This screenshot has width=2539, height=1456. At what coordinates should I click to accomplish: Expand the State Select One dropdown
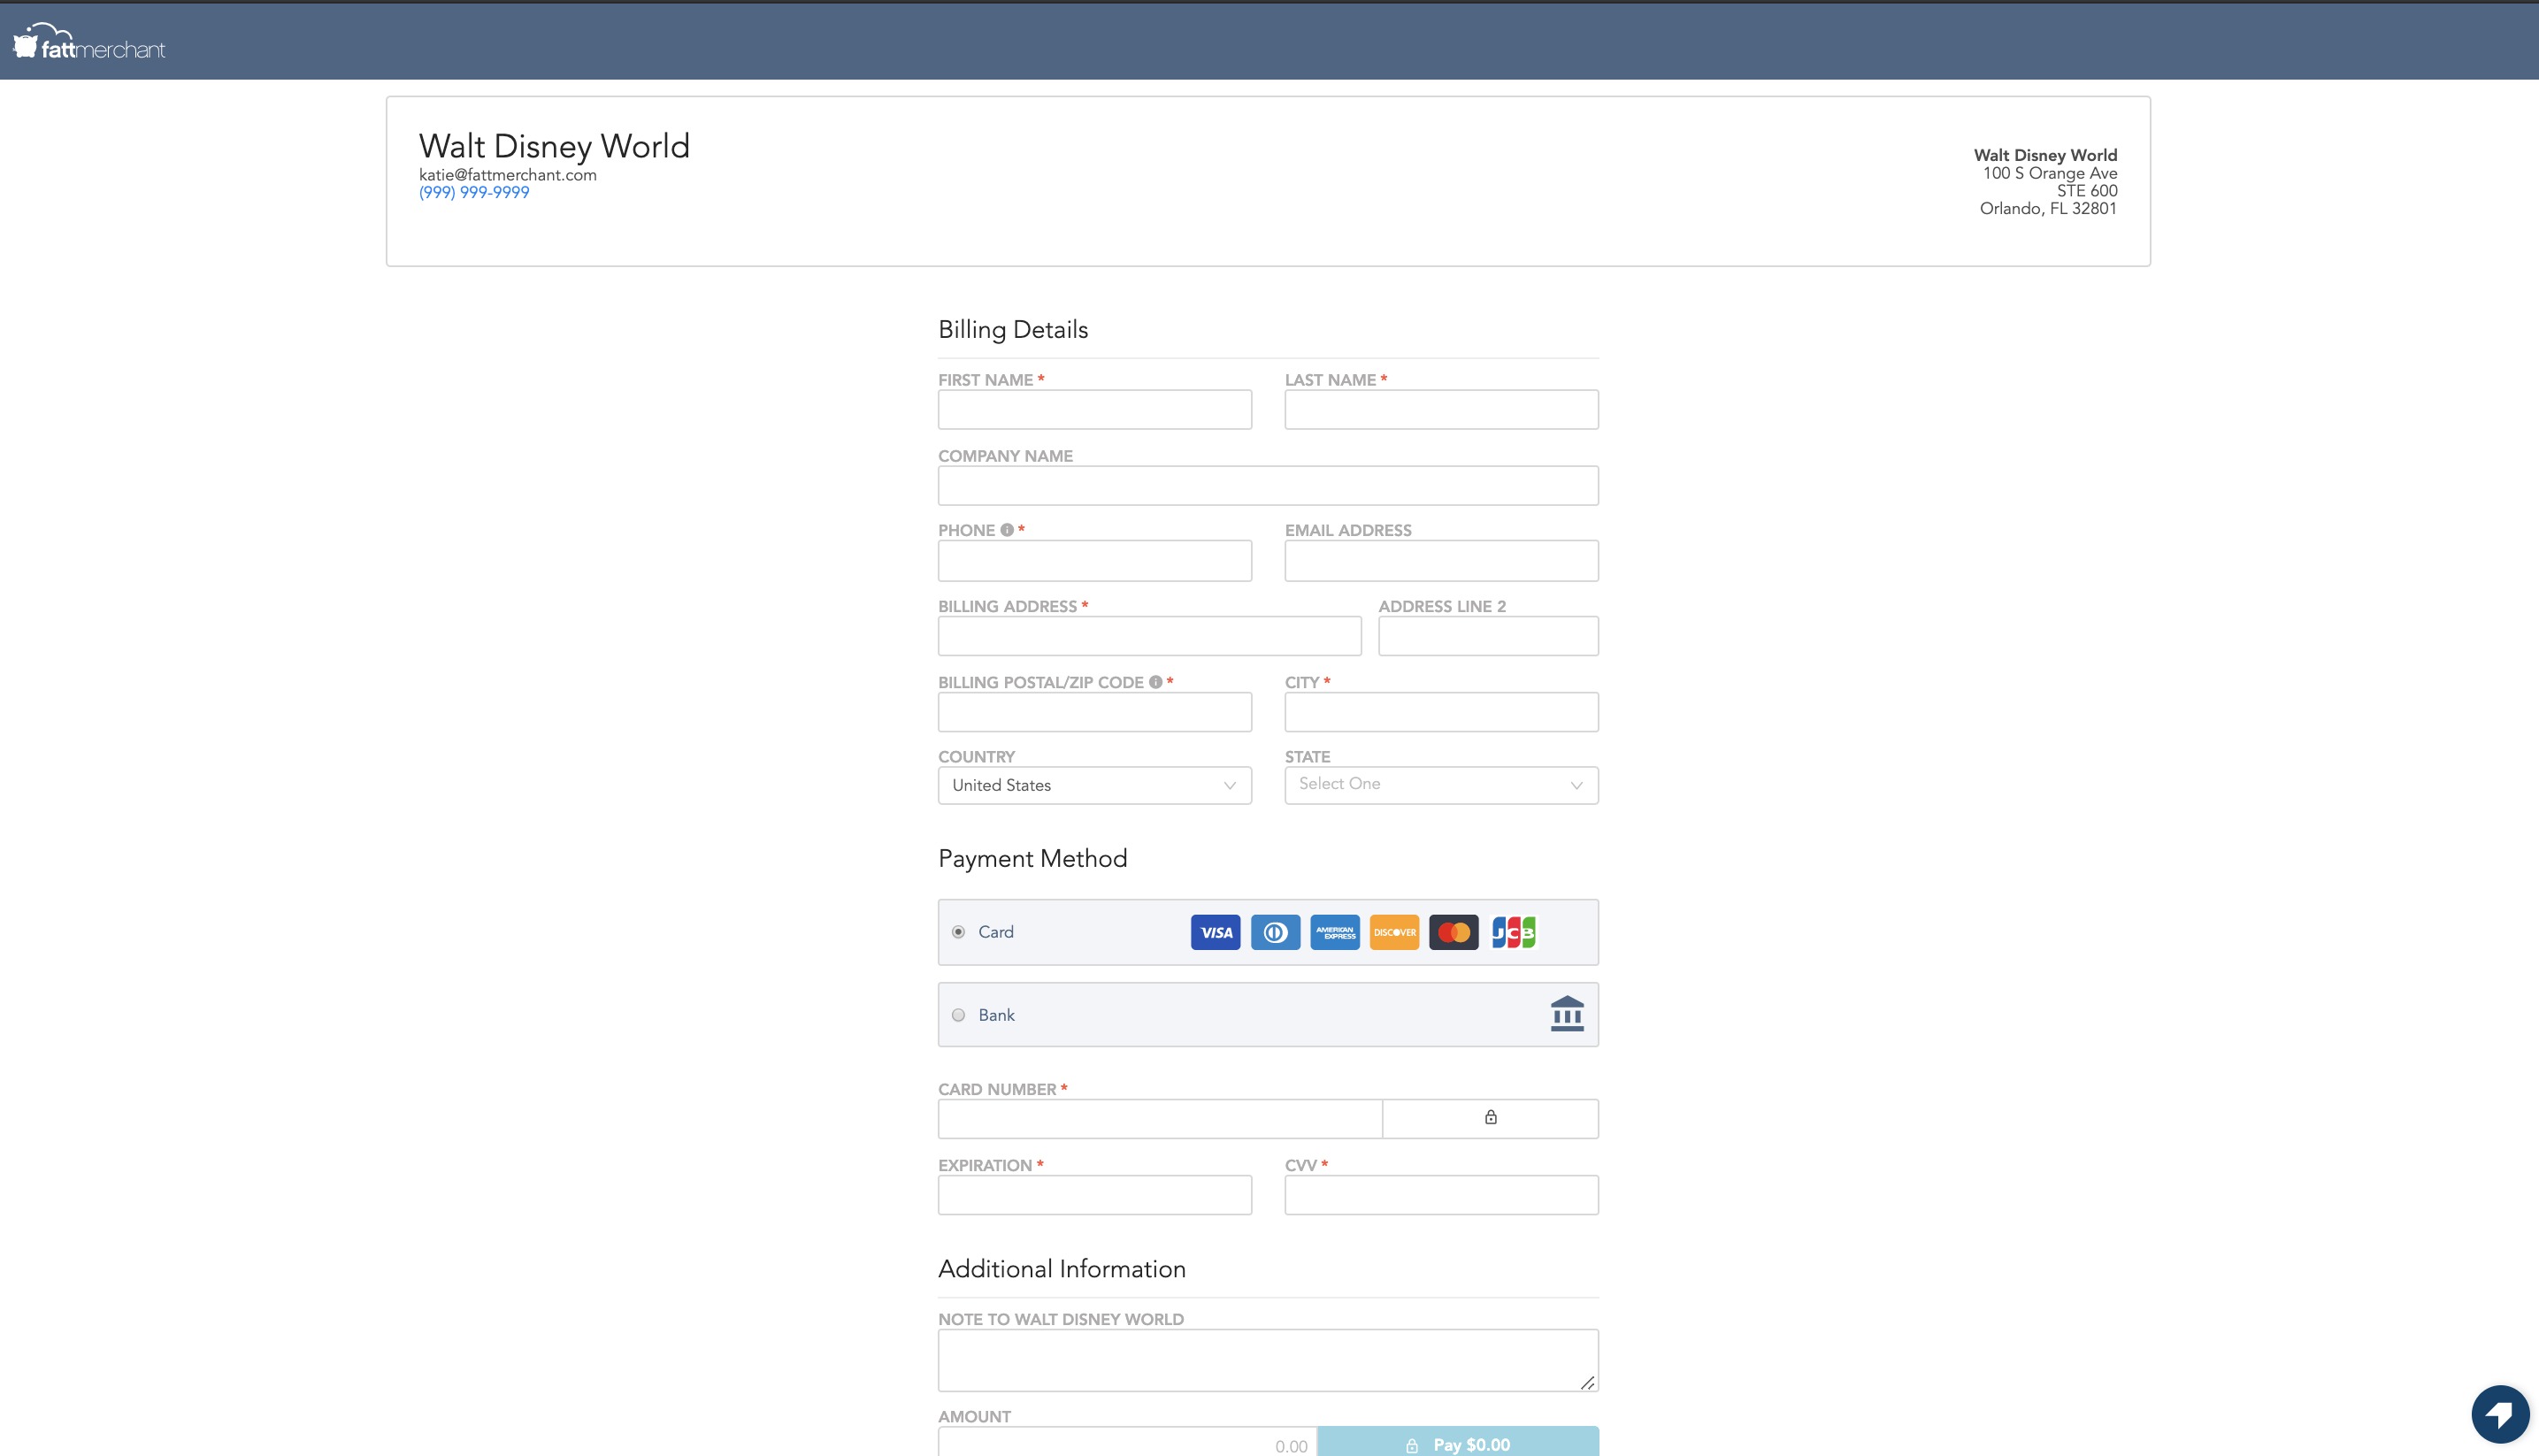1440,785
